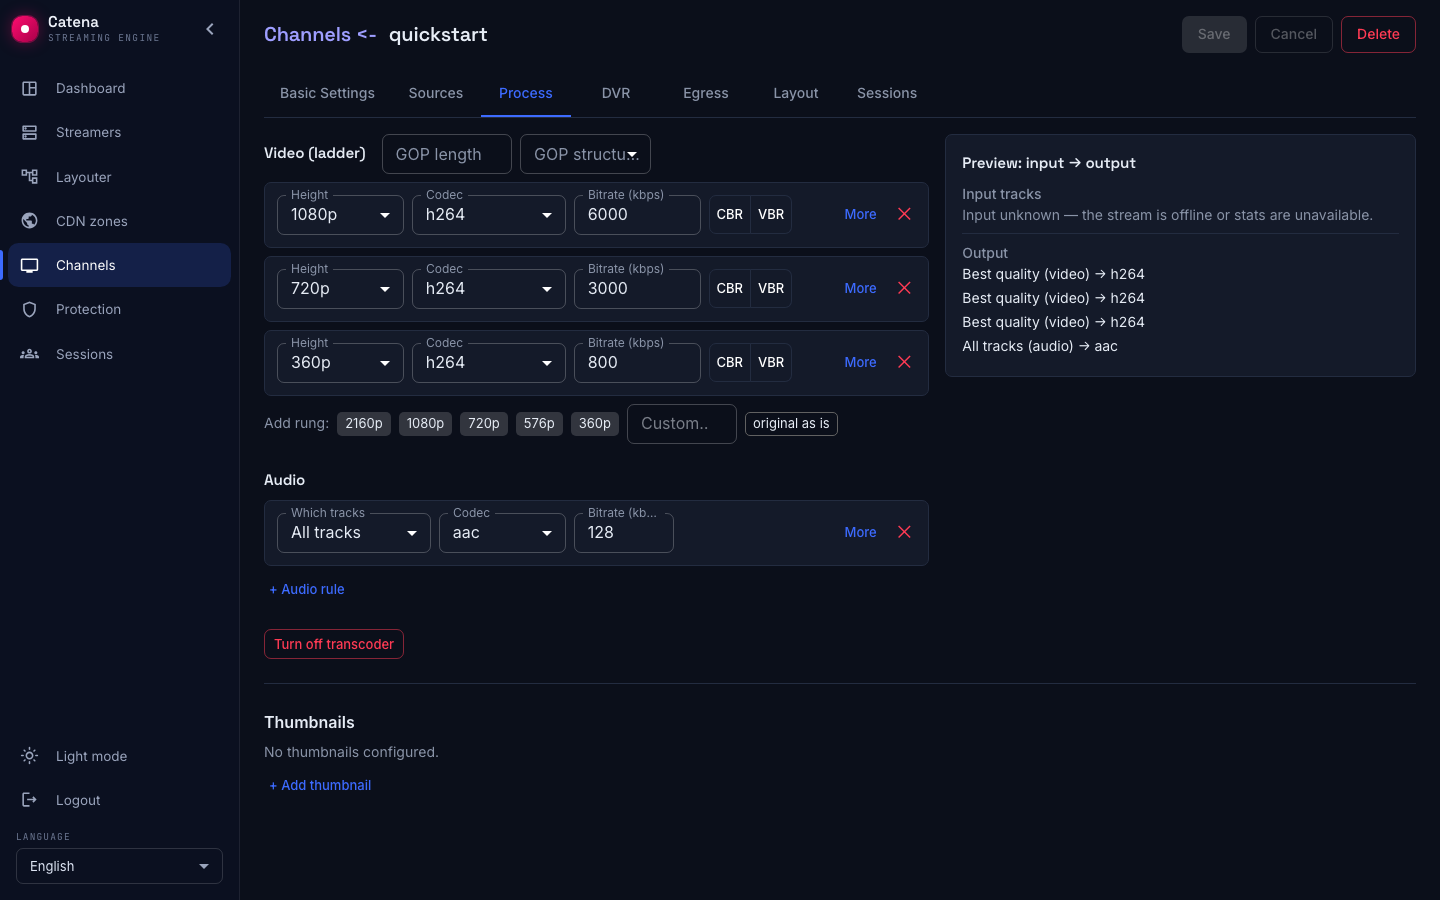The width and height of the screenshot is (1440, 900).
Task: Click the Delete button
Action: point(1378,34)
